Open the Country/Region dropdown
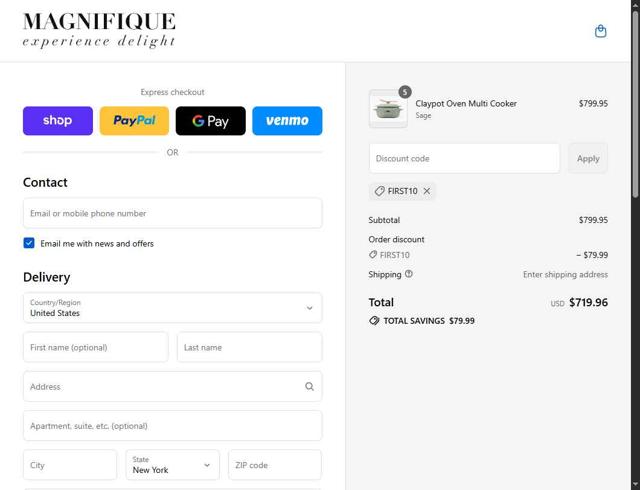Screen dimensions: 640x490 (173, 308)
